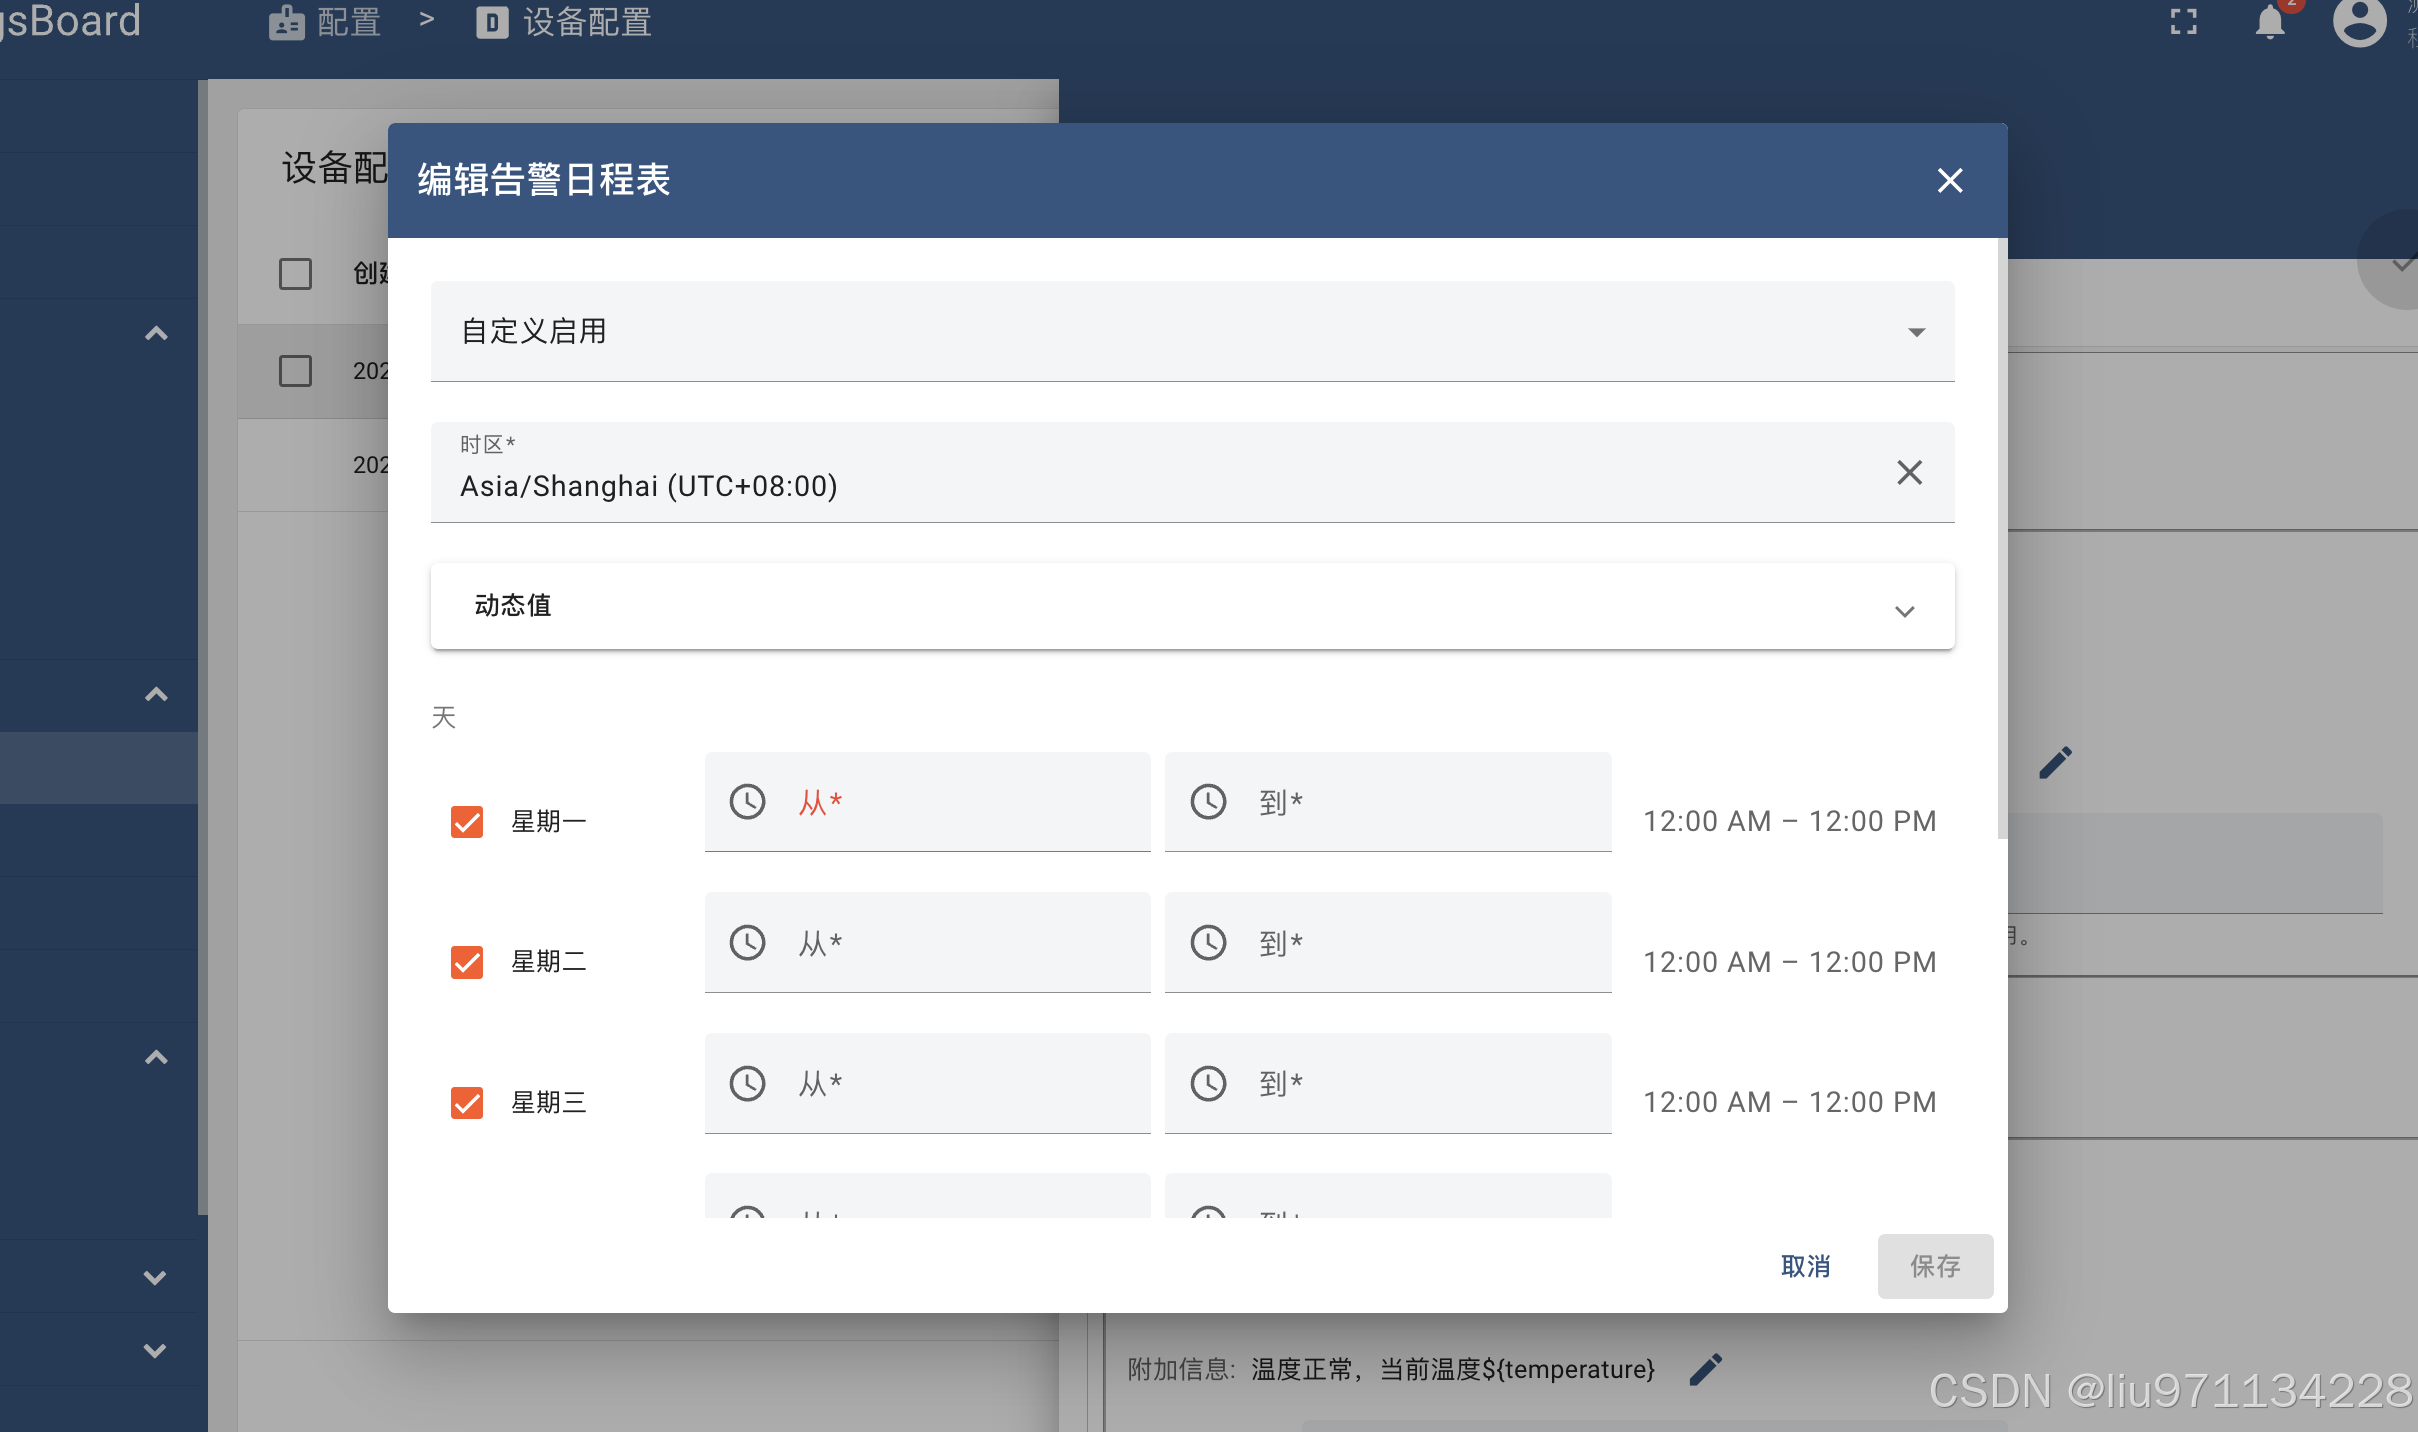2418x1432 pixels.
Task: Uncheck the 星期二 checkbox
Action: (467, 962)
